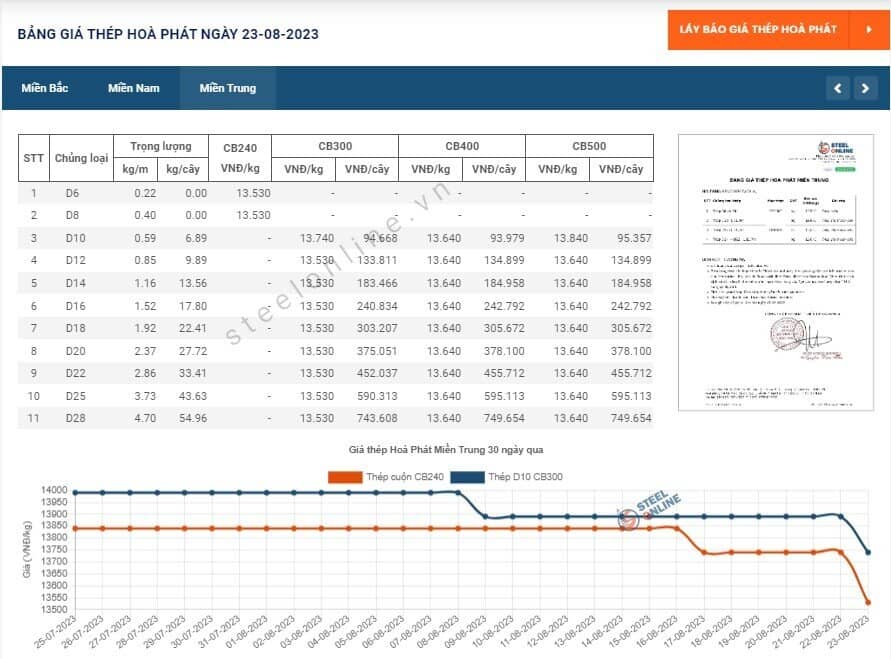Click the 25-07-2023 x-axis date label
891x659 pixels.
(55, 632)
